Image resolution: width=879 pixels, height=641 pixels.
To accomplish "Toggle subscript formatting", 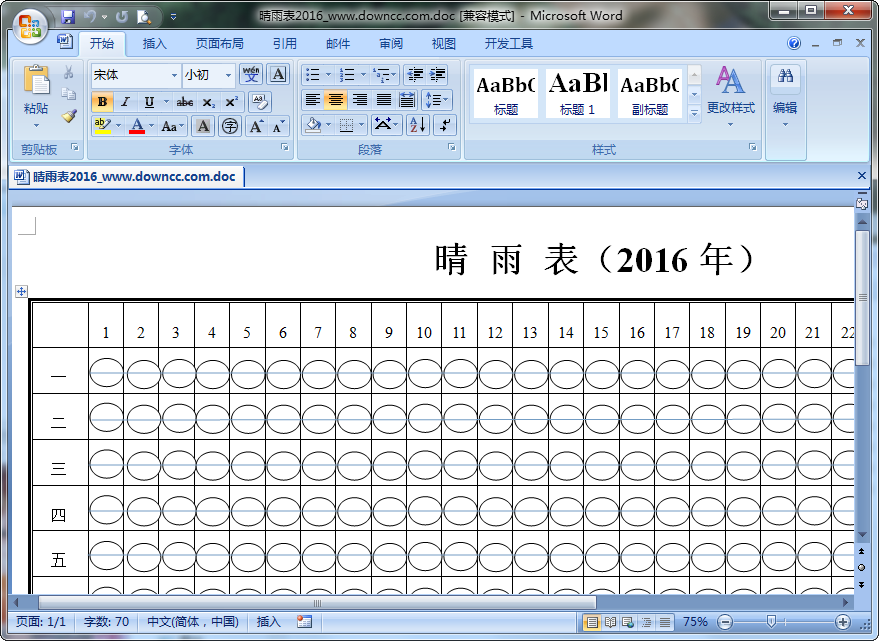I will [x=208, y=102].
